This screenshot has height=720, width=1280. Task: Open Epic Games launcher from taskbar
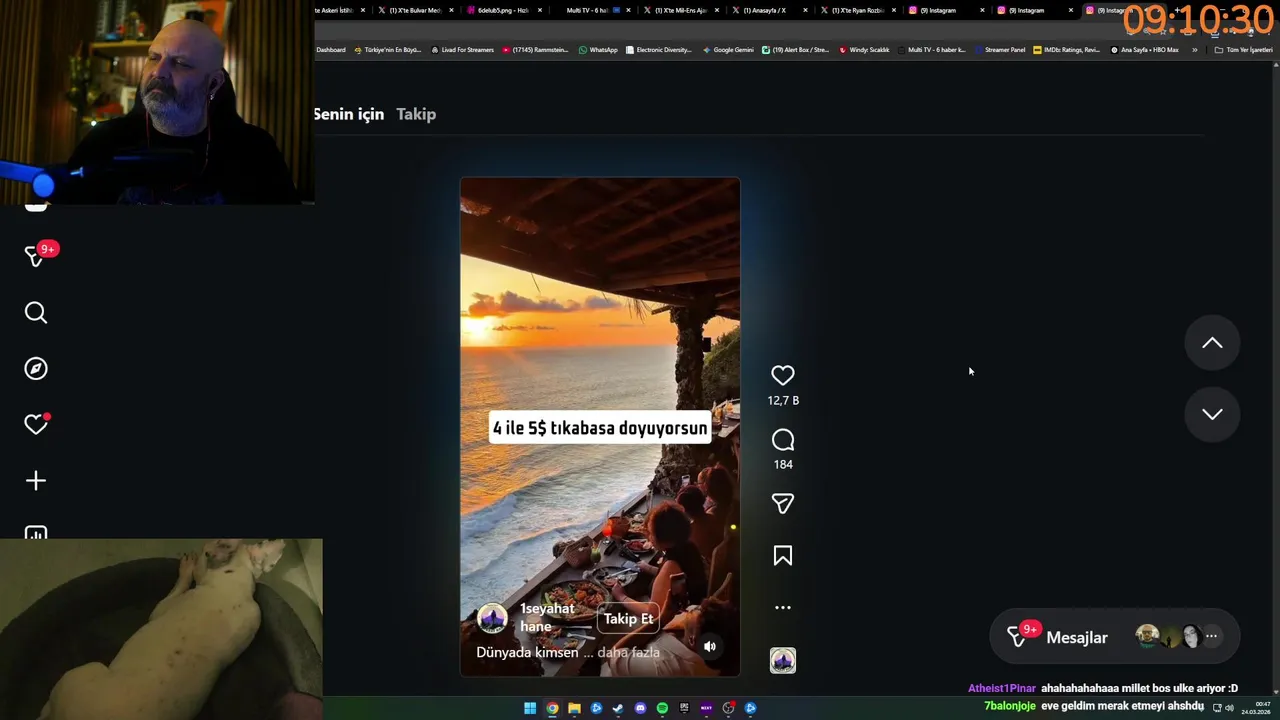(x=684, y=708)
